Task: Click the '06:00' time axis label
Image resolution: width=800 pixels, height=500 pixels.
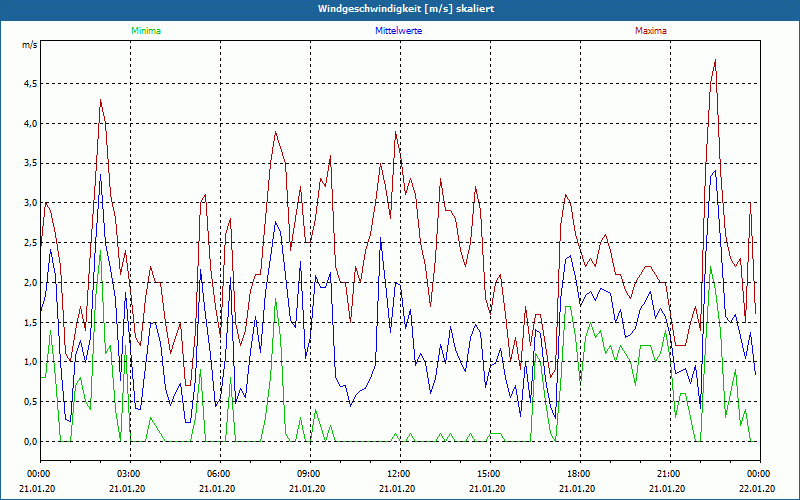Action: pos(218,474)
